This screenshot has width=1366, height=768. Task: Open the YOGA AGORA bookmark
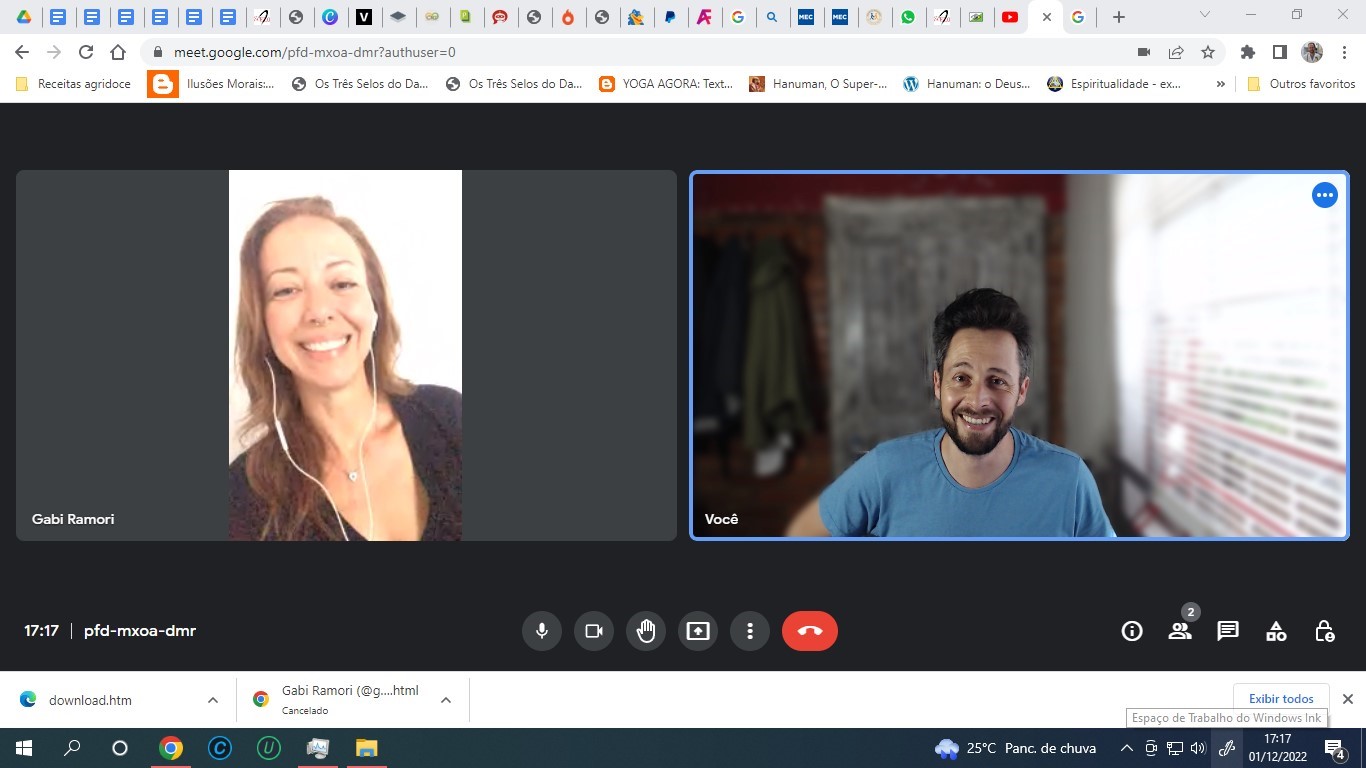coord(666,84)
